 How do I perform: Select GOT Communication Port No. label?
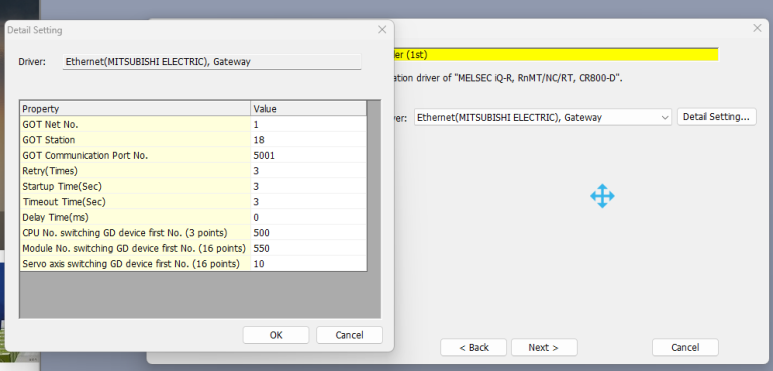(x=135, y=156)
